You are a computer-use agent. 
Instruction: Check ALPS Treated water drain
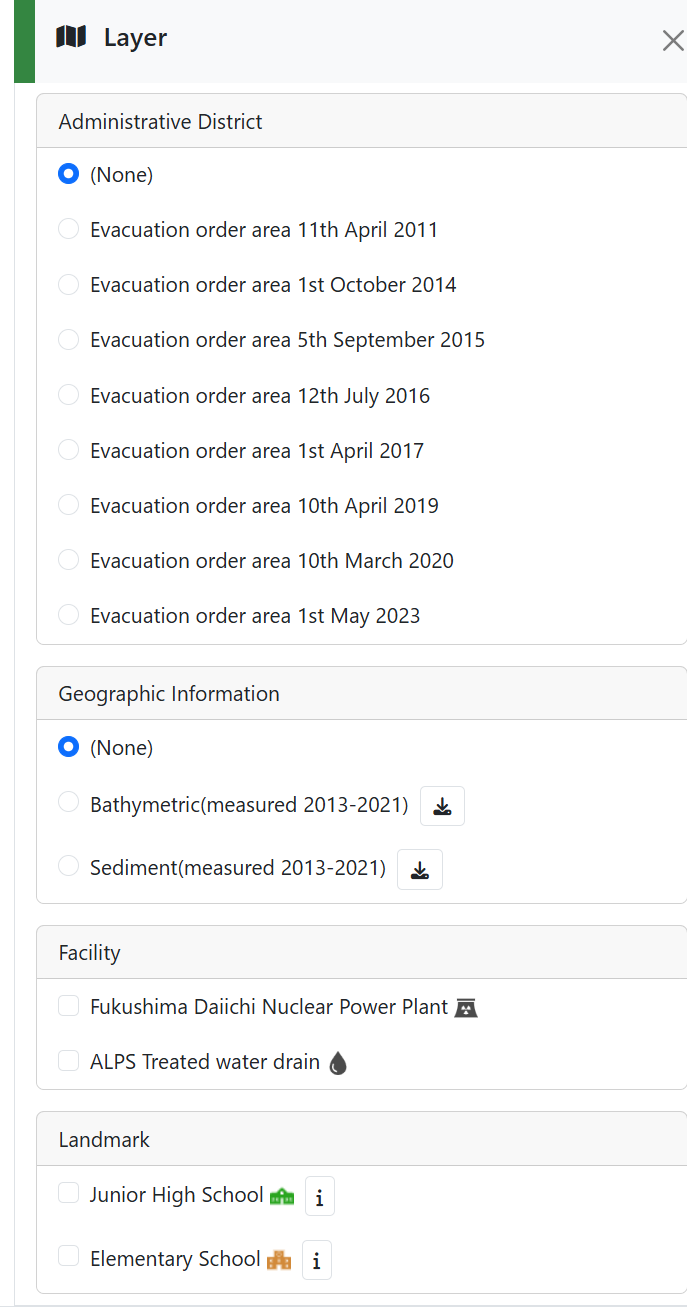(68, 1061)
